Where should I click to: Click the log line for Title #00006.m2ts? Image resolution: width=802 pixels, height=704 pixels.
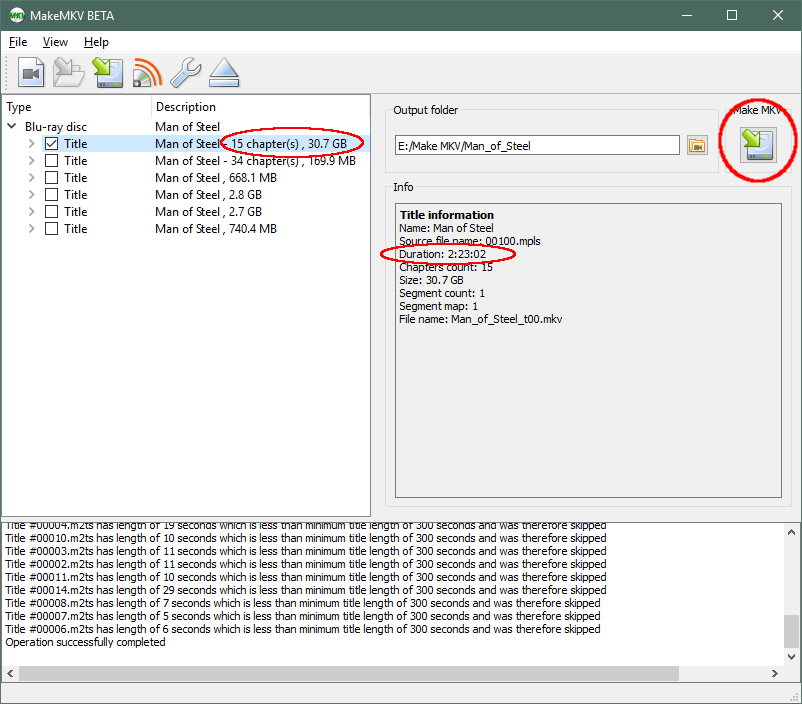303,629
